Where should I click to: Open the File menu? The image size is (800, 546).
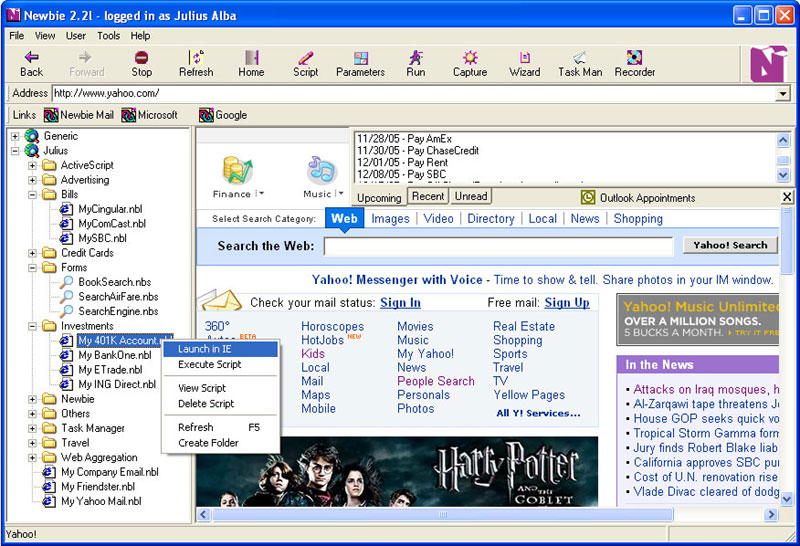click(16, 36)
